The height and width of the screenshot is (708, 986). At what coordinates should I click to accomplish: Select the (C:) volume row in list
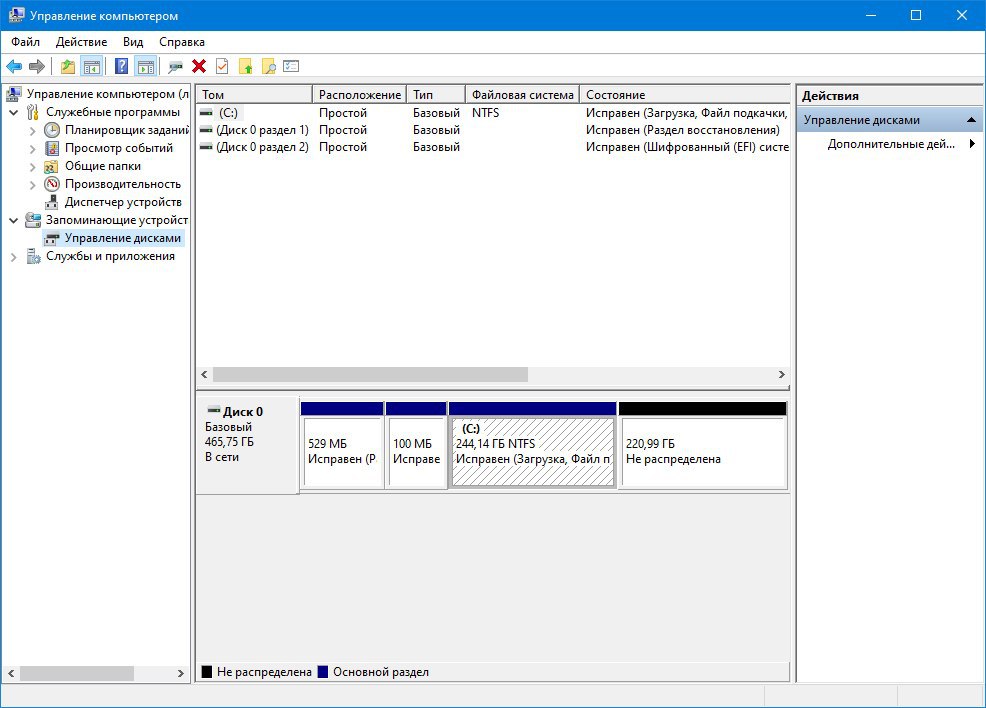coord(493,113)
